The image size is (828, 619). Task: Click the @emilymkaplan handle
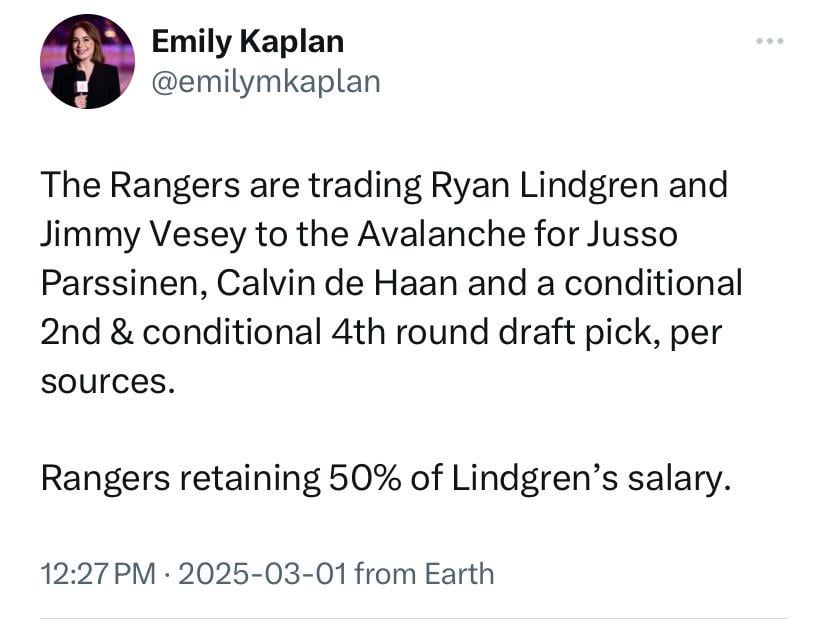(265, 82)
